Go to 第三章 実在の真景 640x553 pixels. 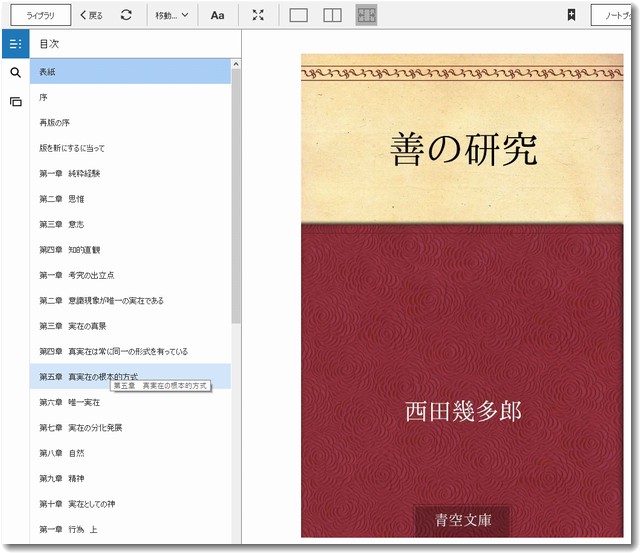[130, 326]
